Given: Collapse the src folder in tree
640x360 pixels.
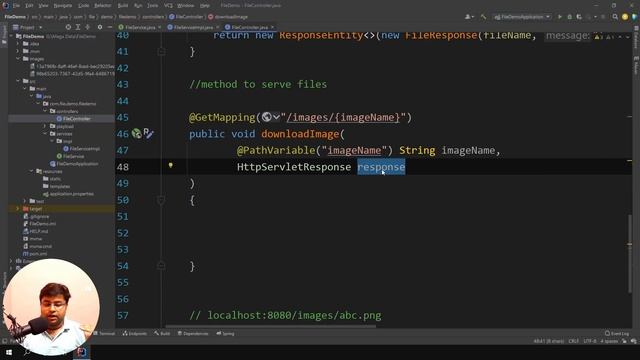Looking at the screenshot, I should click(x=18, y=81).
